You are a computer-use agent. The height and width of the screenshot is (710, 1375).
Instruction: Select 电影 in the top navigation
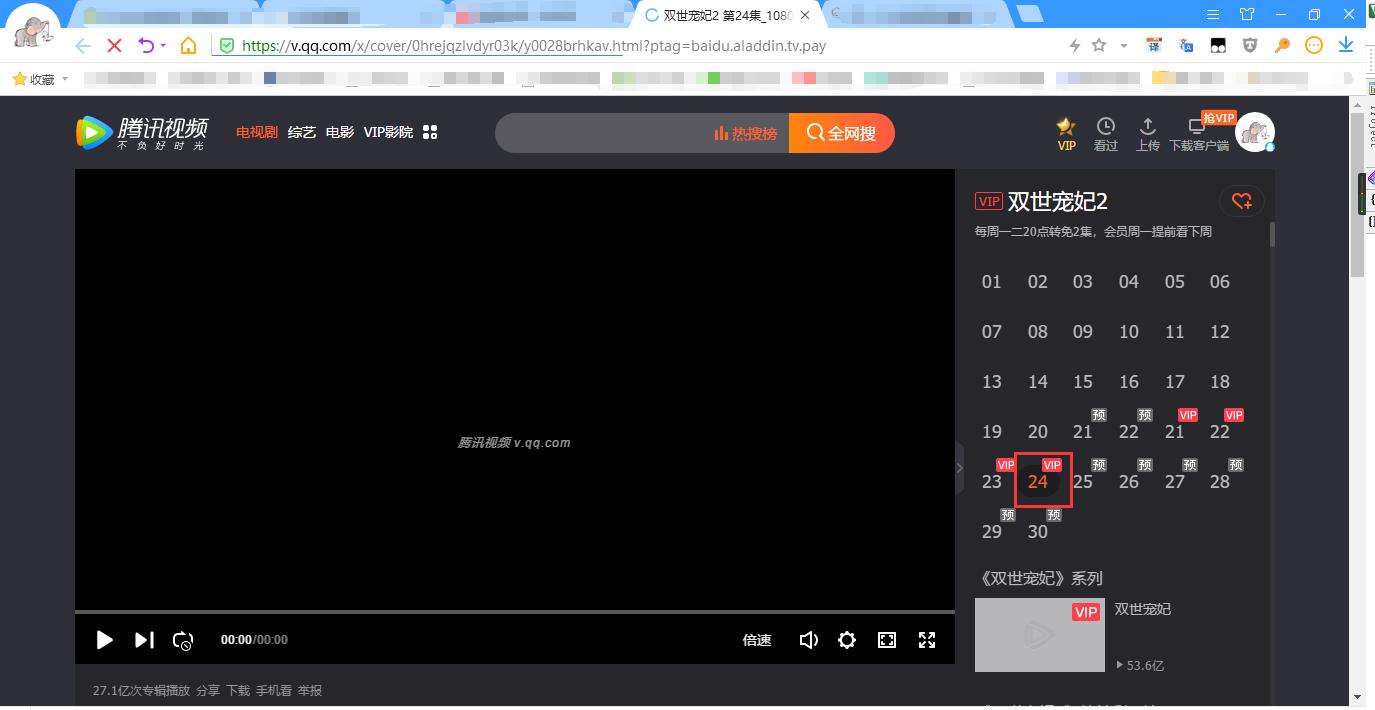click(339, 131)
